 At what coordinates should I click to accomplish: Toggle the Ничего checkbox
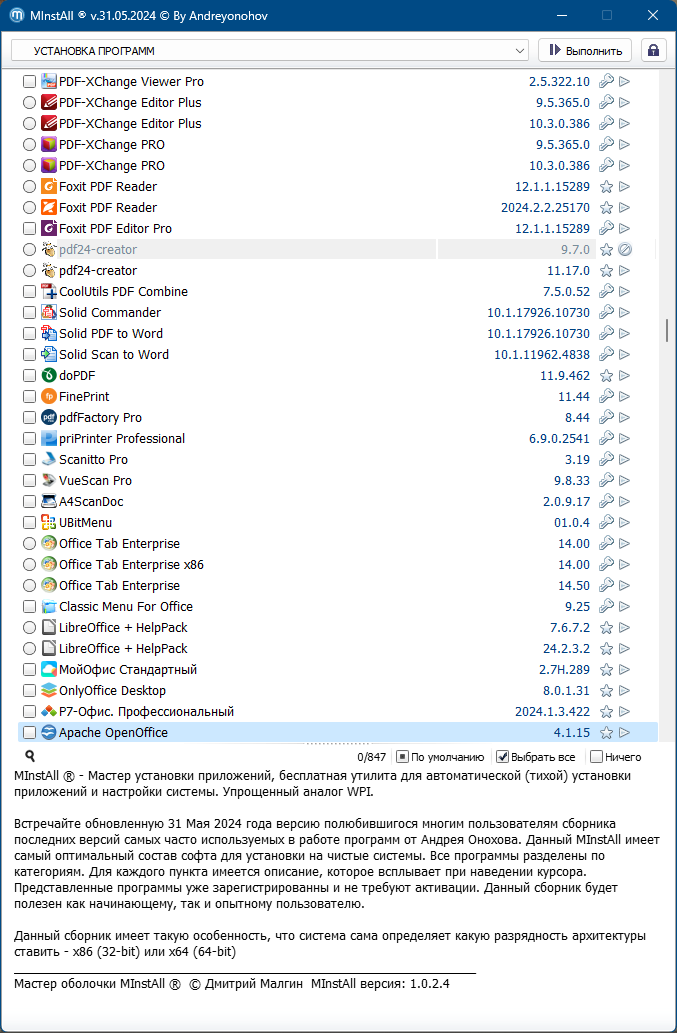point(596,757)
